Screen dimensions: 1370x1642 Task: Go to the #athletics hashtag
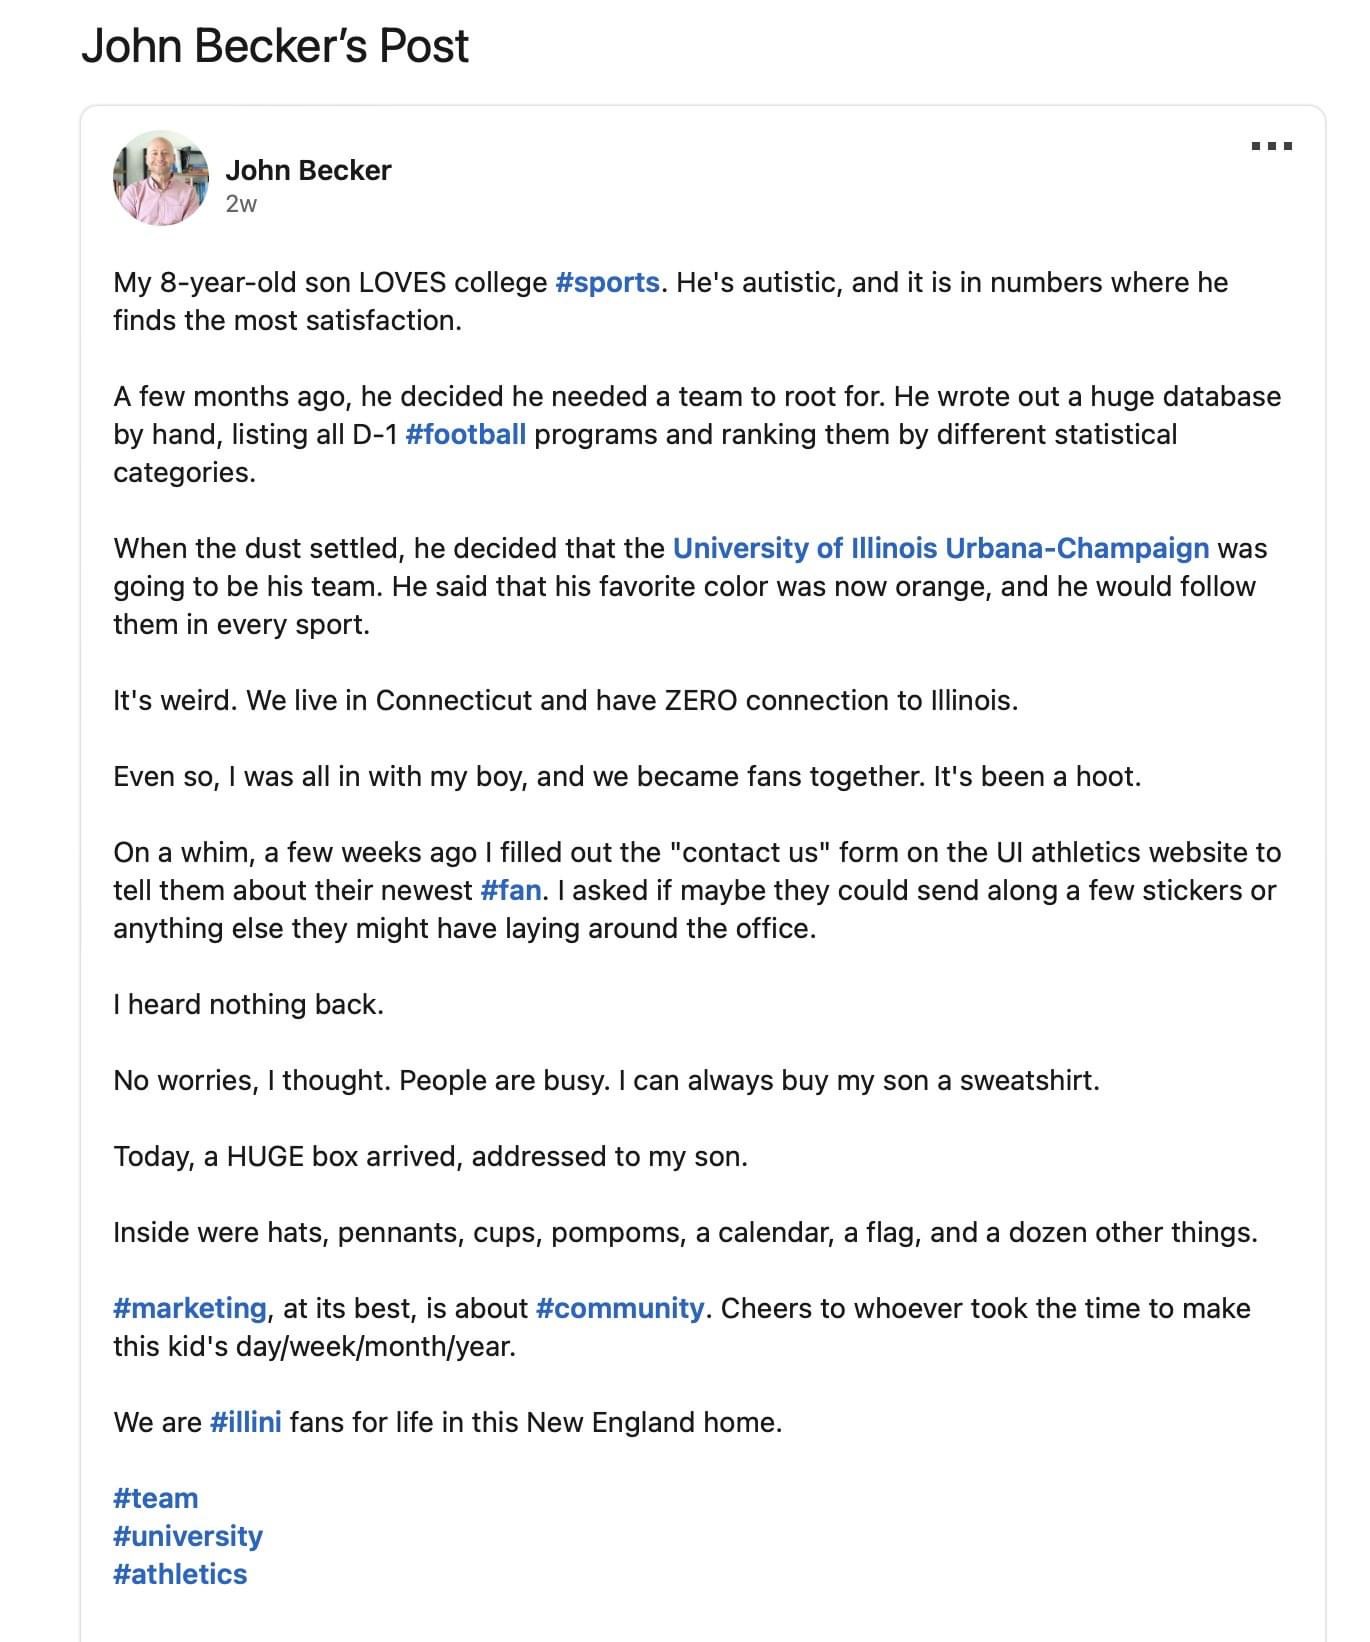pyautogui.click(x=180, y=1574)
